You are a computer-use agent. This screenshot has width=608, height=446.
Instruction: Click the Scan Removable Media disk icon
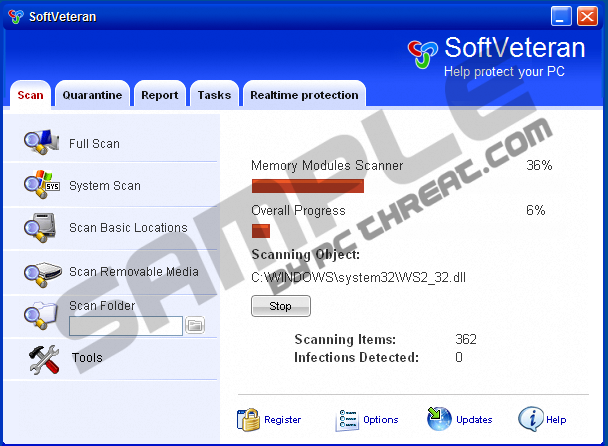[43, 274]
